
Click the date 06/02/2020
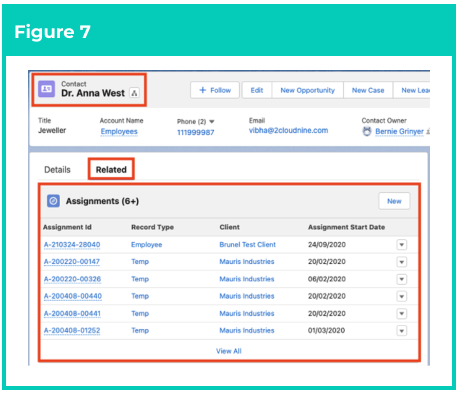click(327, 279)
